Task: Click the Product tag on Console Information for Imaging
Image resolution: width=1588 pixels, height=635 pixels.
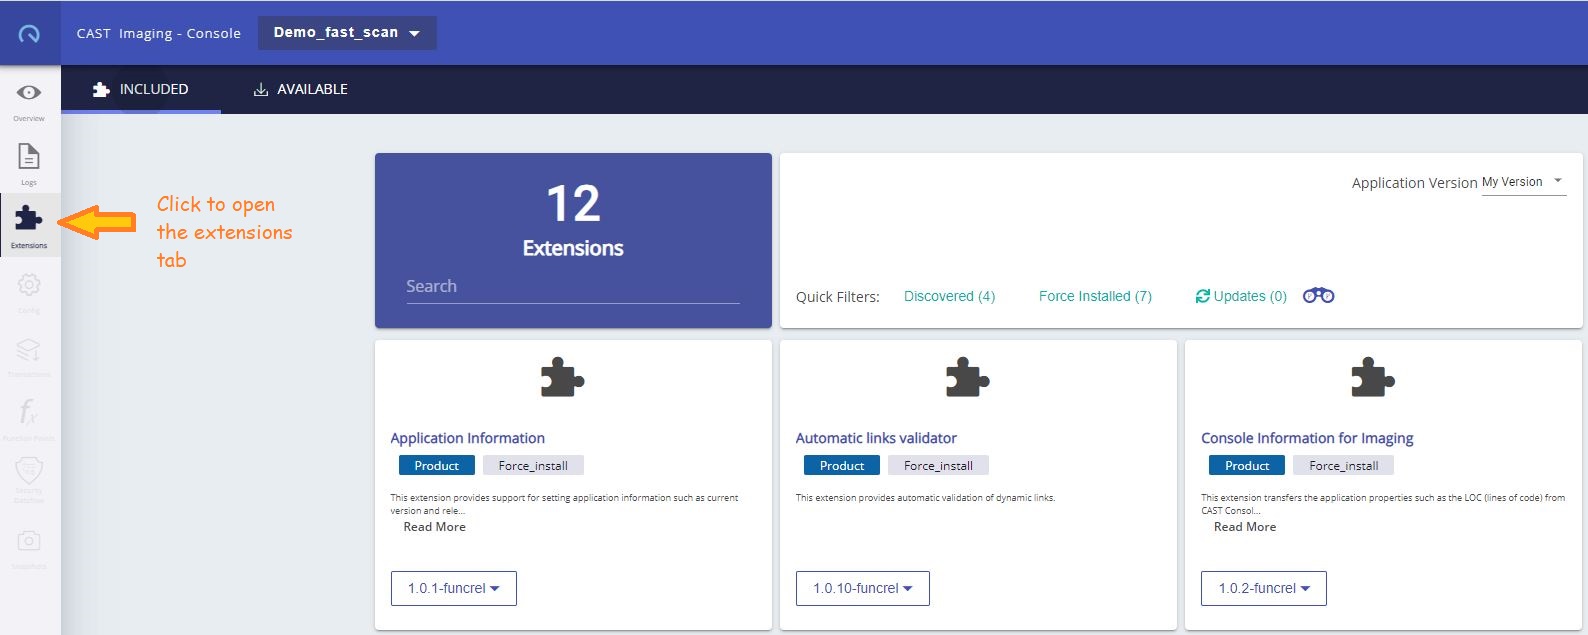Action: click(x=1247, y=465)
